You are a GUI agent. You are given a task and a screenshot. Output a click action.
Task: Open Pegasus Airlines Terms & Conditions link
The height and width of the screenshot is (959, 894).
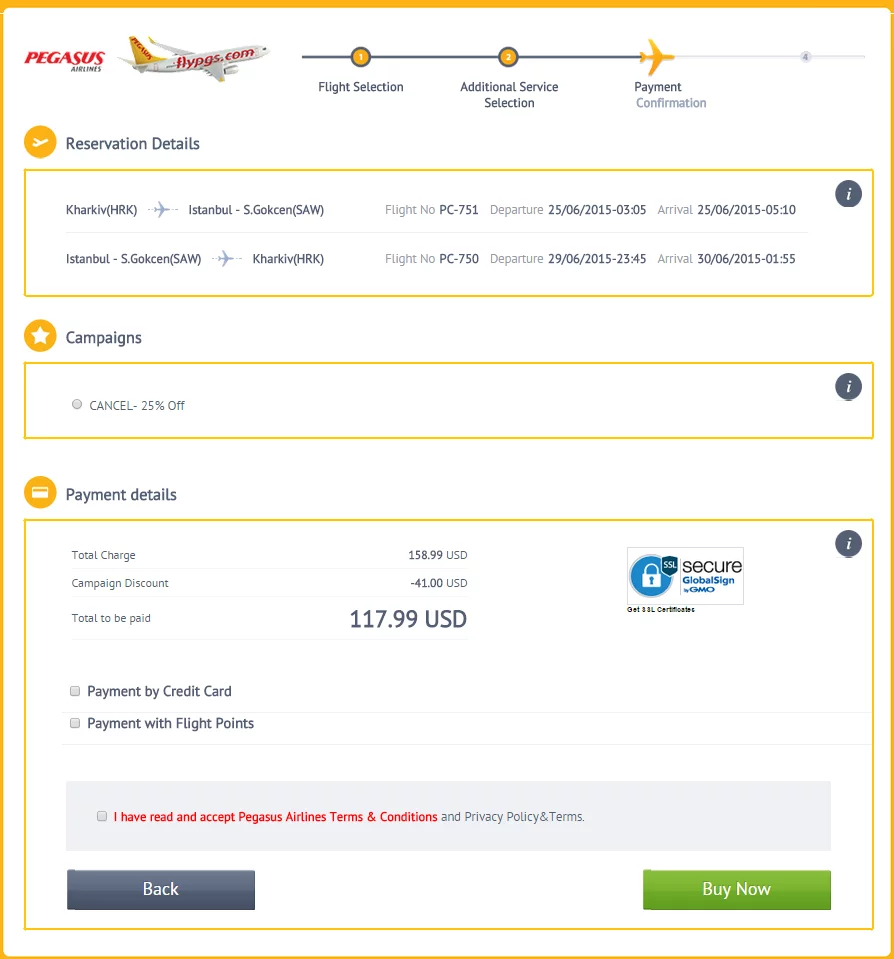point(275,817)
